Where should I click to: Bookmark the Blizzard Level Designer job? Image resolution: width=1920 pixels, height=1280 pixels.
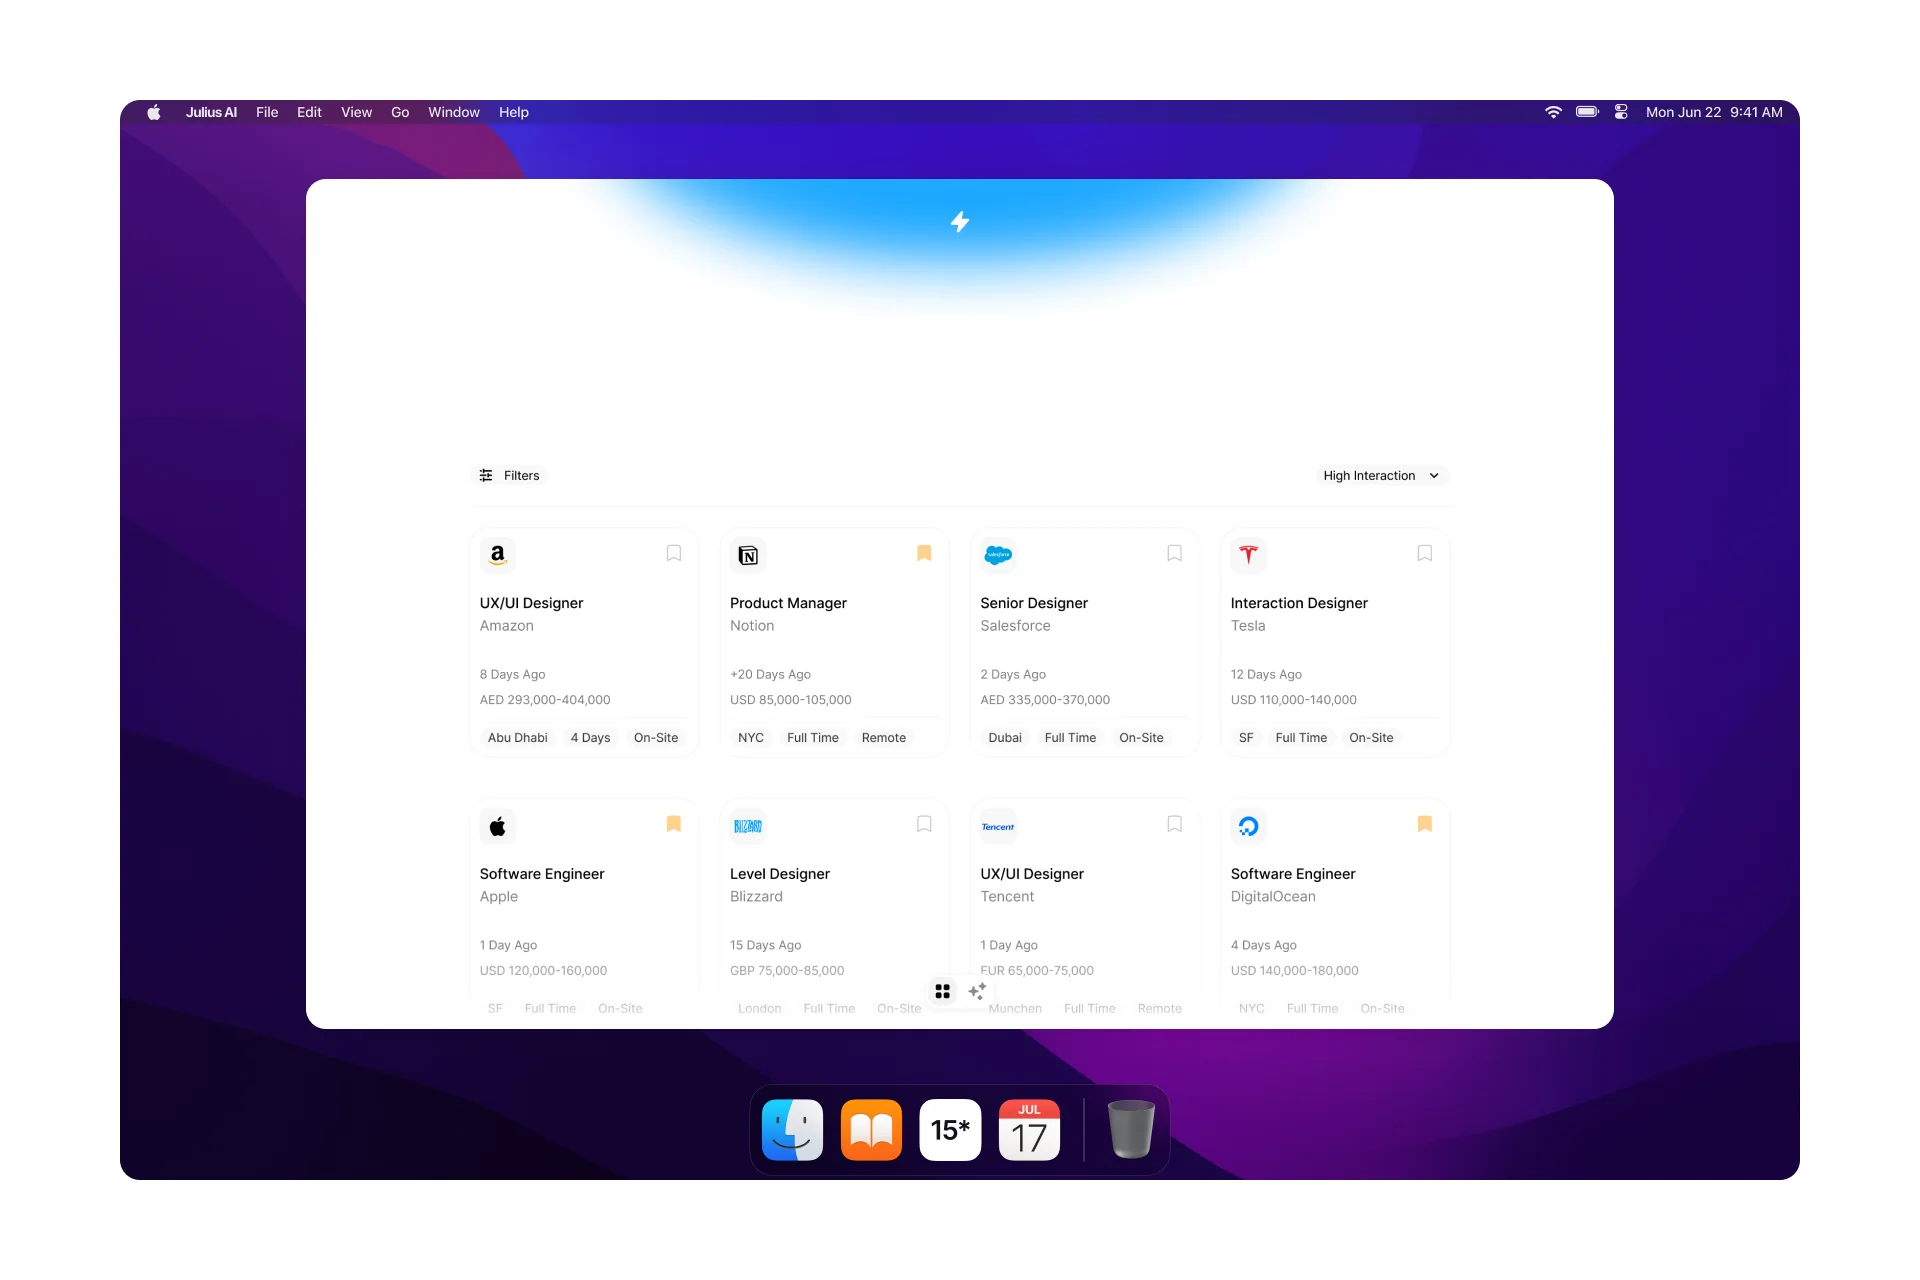924,824
